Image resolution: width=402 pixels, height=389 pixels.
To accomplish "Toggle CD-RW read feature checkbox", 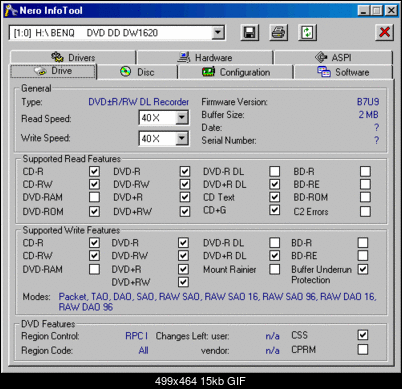I will click(x=94, y=184).
